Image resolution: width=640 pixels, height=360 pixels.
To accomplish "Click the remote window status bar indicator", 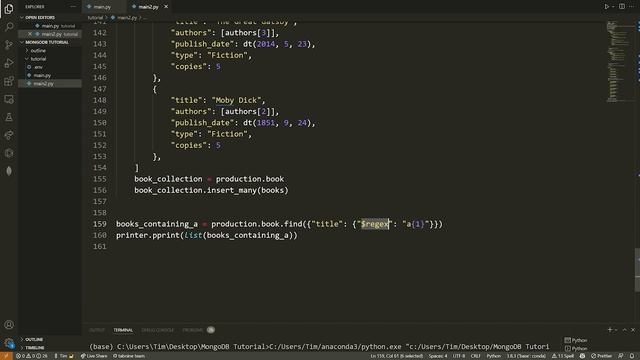I will click(x=7, y=356).
